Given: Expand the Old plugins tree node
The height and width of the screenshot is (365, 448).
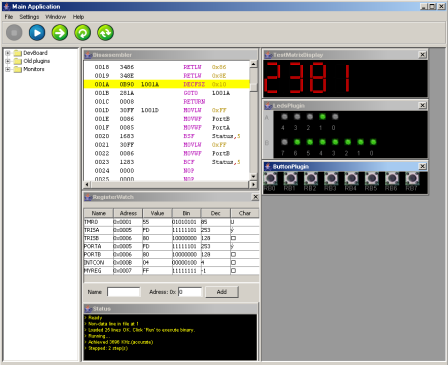Looking at the screenshot, I should 8,61.
